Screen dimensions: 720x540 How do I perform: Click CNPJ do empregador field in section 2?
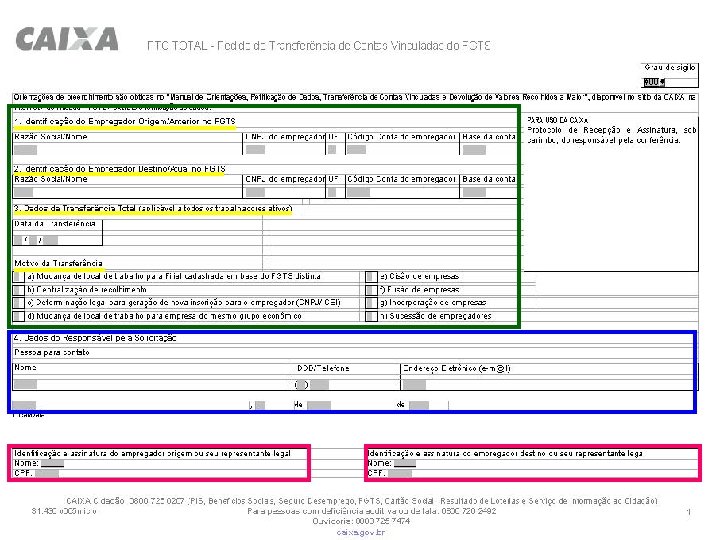[x=255, y=192]
